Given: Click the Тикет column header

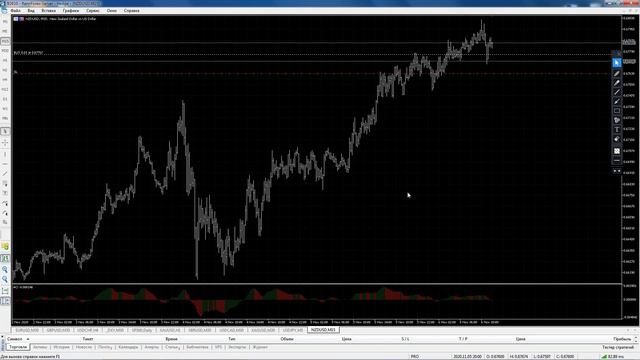Looking at the screenshot, I should tap(88, 339).
